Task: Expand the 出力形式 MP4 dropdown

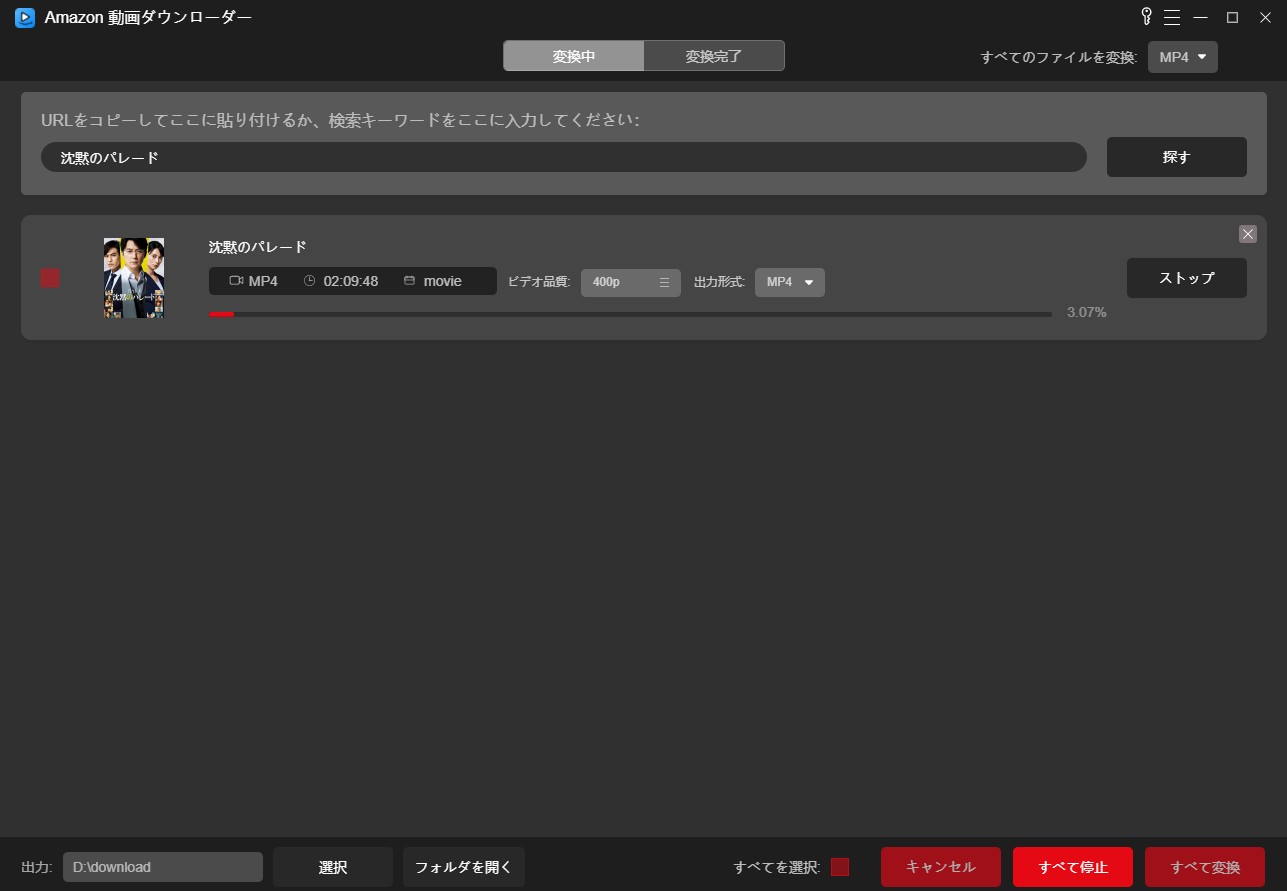Action: 790,282
